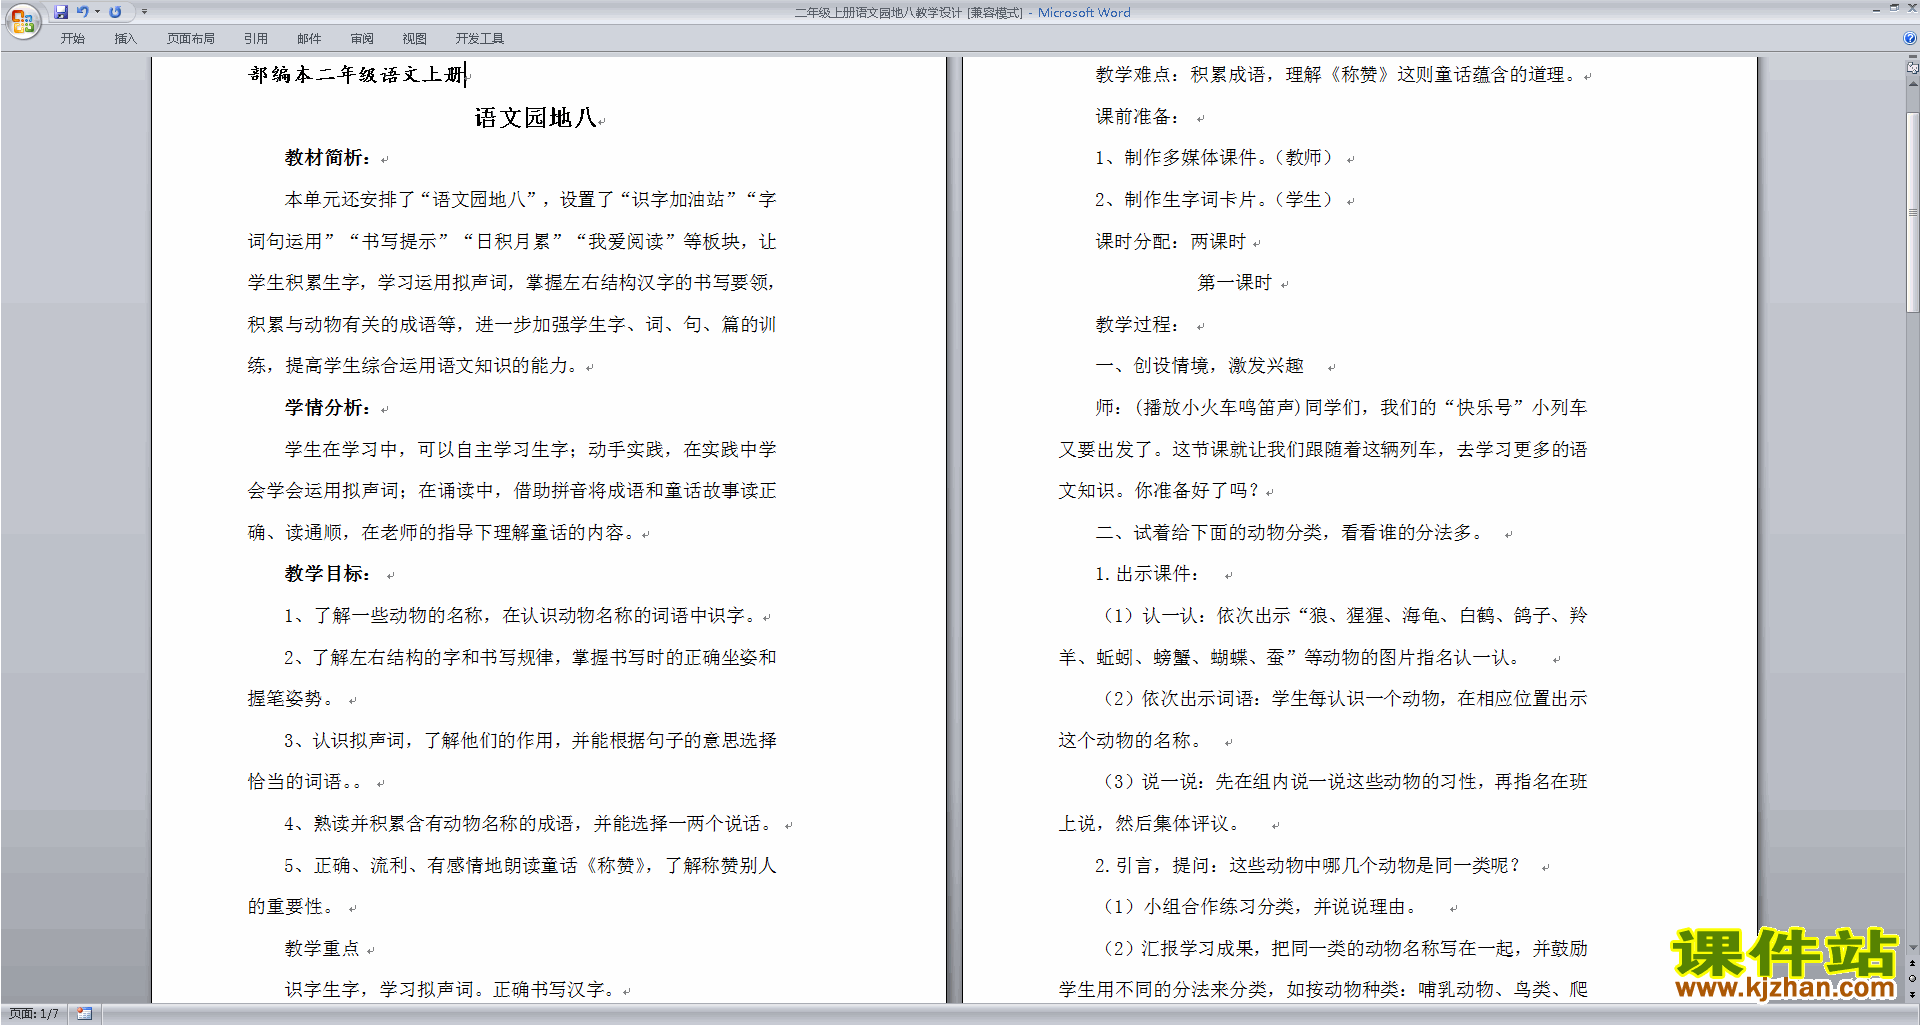Click the line 第一课时 on second page
Image resolution: width=1920 pixels, height=1025 pixels.
tap(1235, 283)
